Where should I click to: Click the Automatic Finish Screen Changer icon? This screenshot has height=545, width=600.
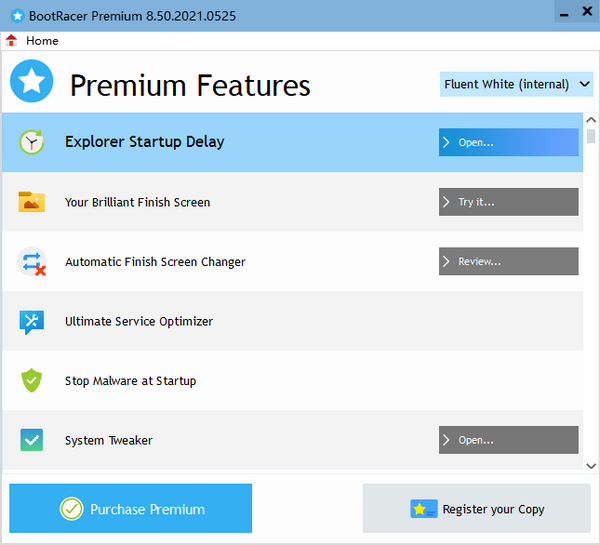(x=32, y=262)
